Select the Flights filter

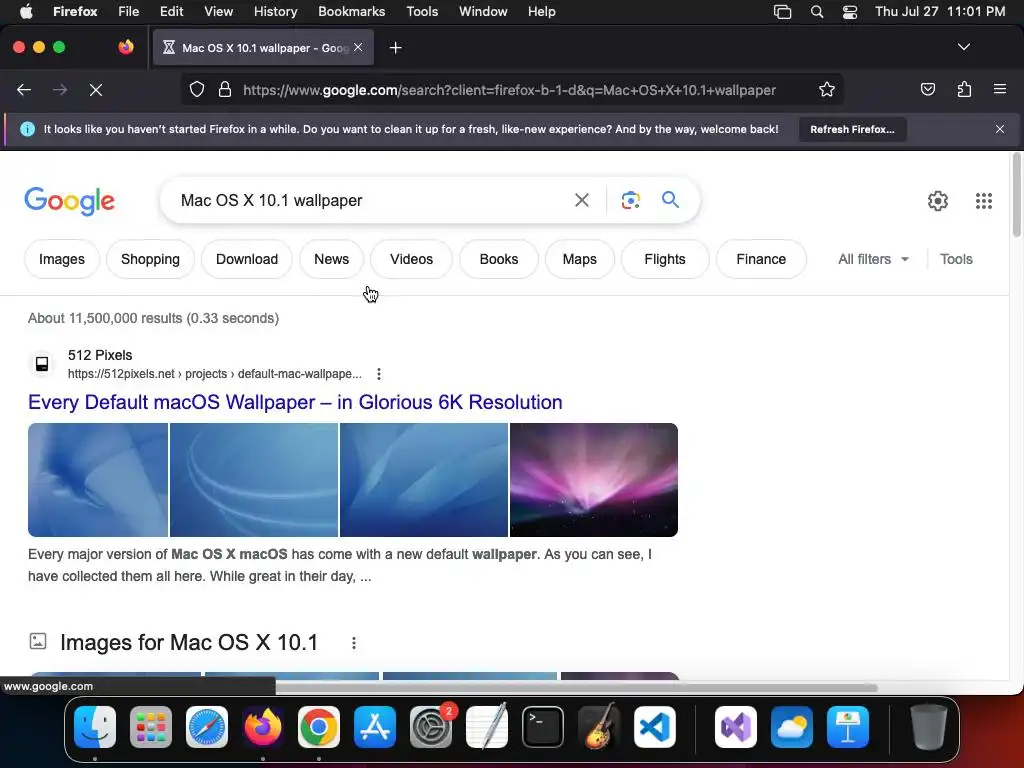(x=665, y=259)
